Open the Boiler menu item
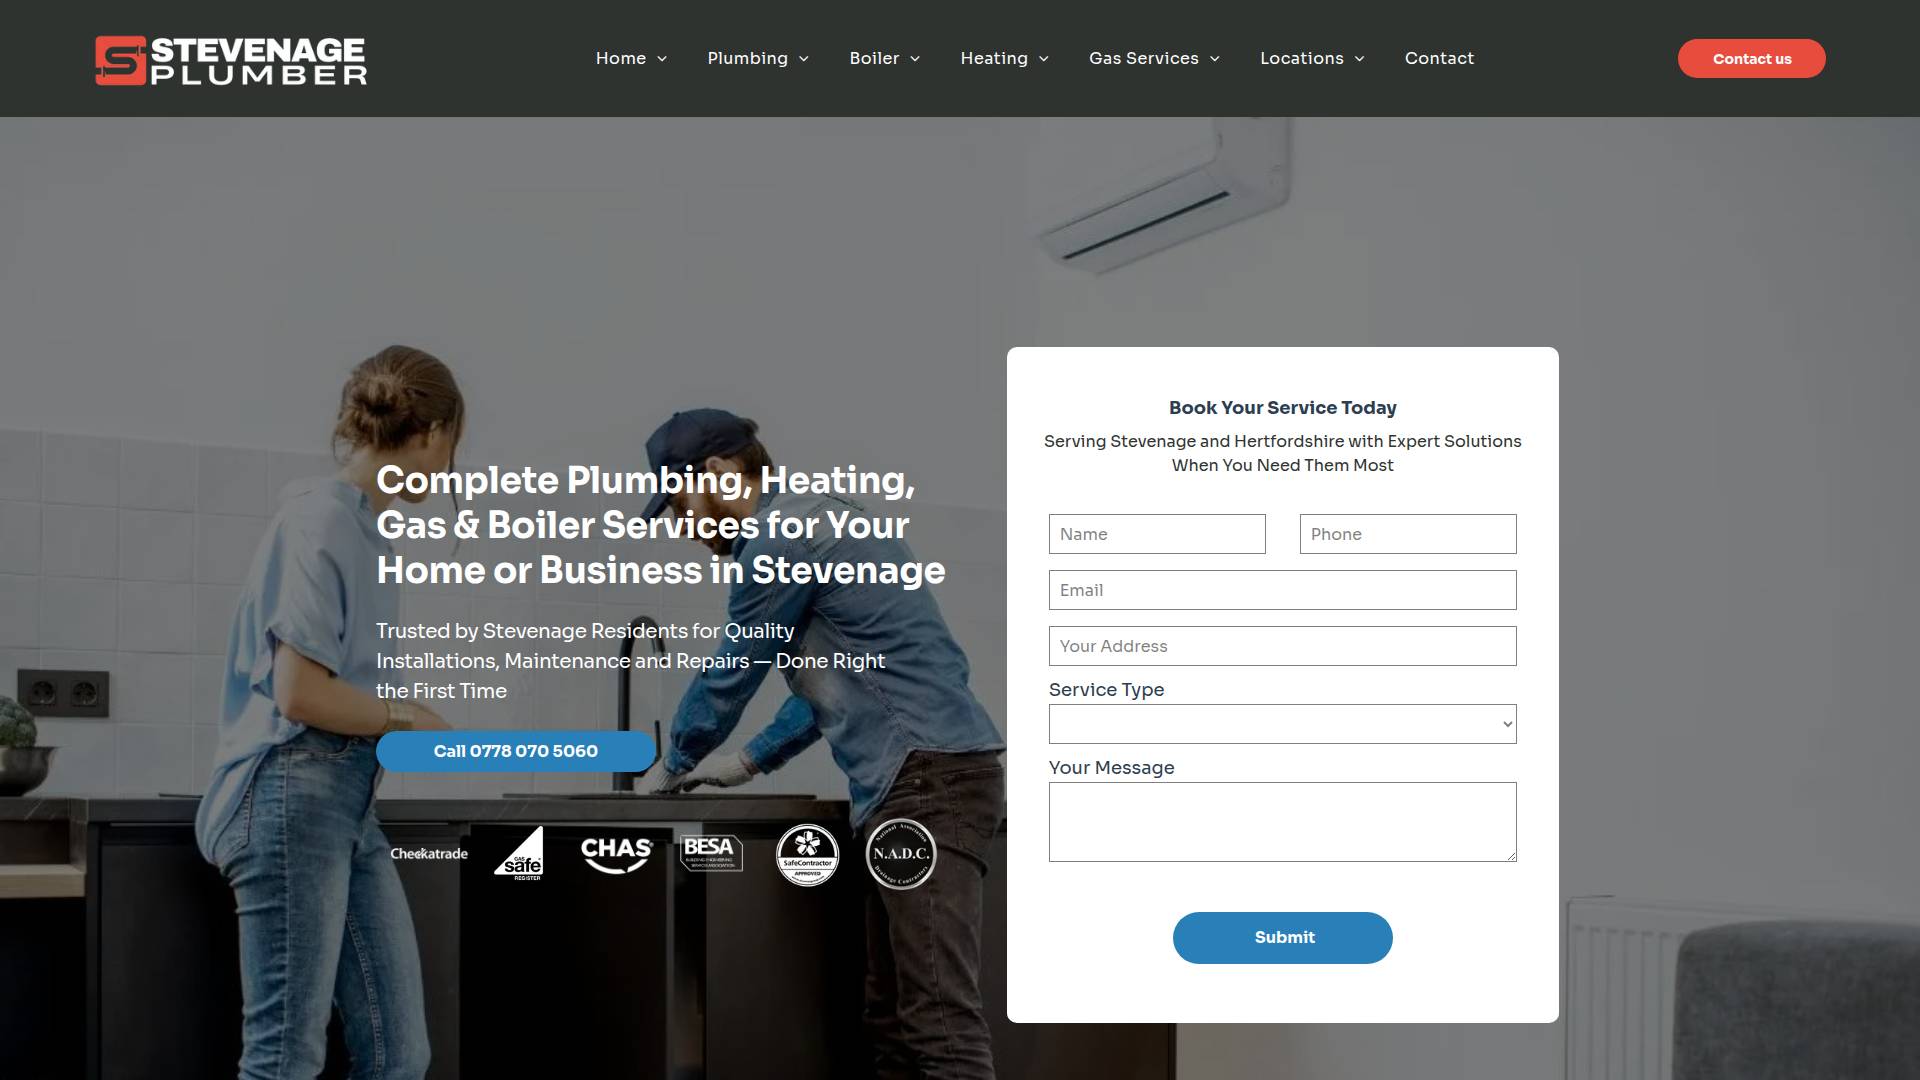 tap(884, 58)
